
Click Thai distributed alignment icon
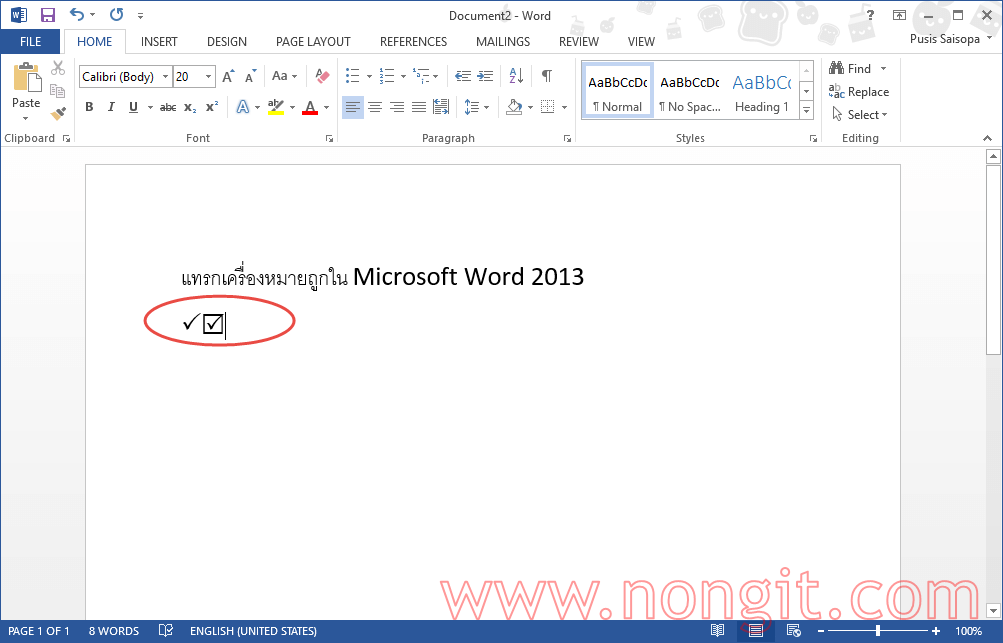(441, 107)
